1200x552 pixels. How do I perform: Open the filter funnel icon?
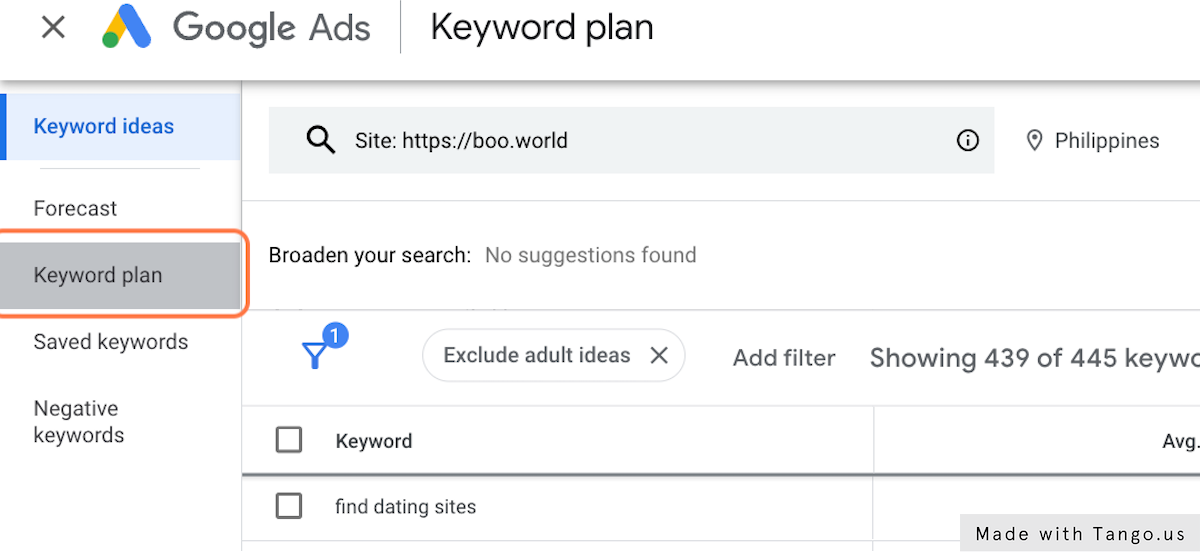315,355
